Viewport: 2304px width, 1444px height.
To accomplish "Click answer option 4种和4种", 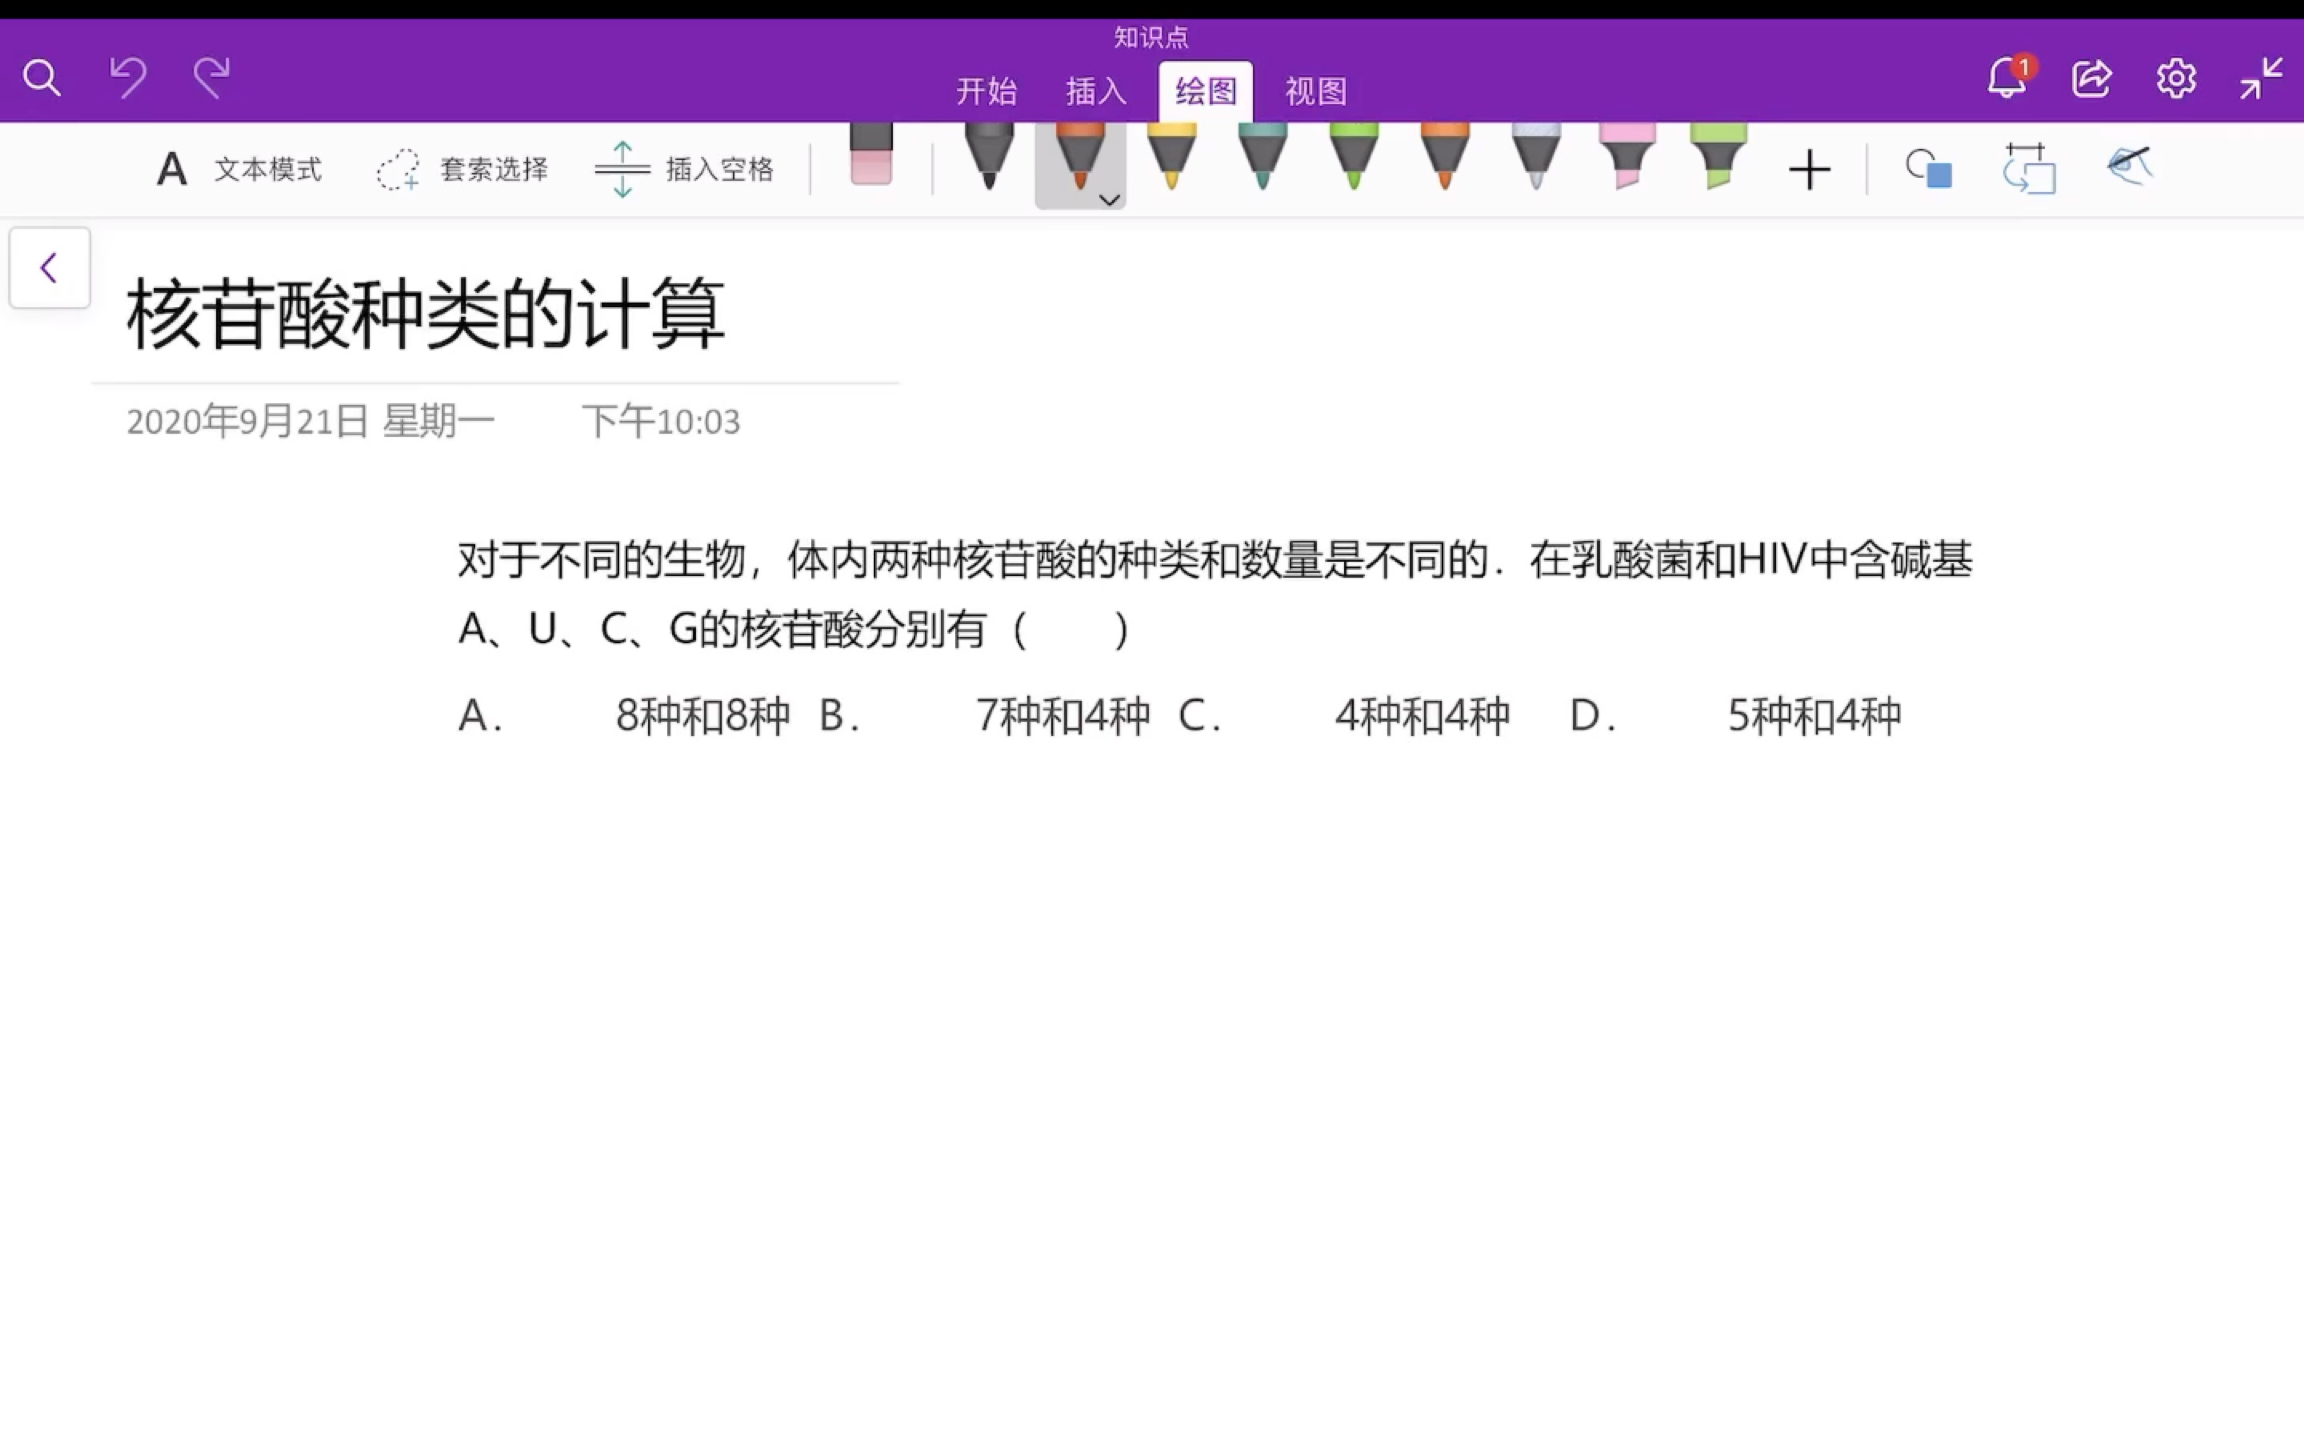I will click(1423, 716).
